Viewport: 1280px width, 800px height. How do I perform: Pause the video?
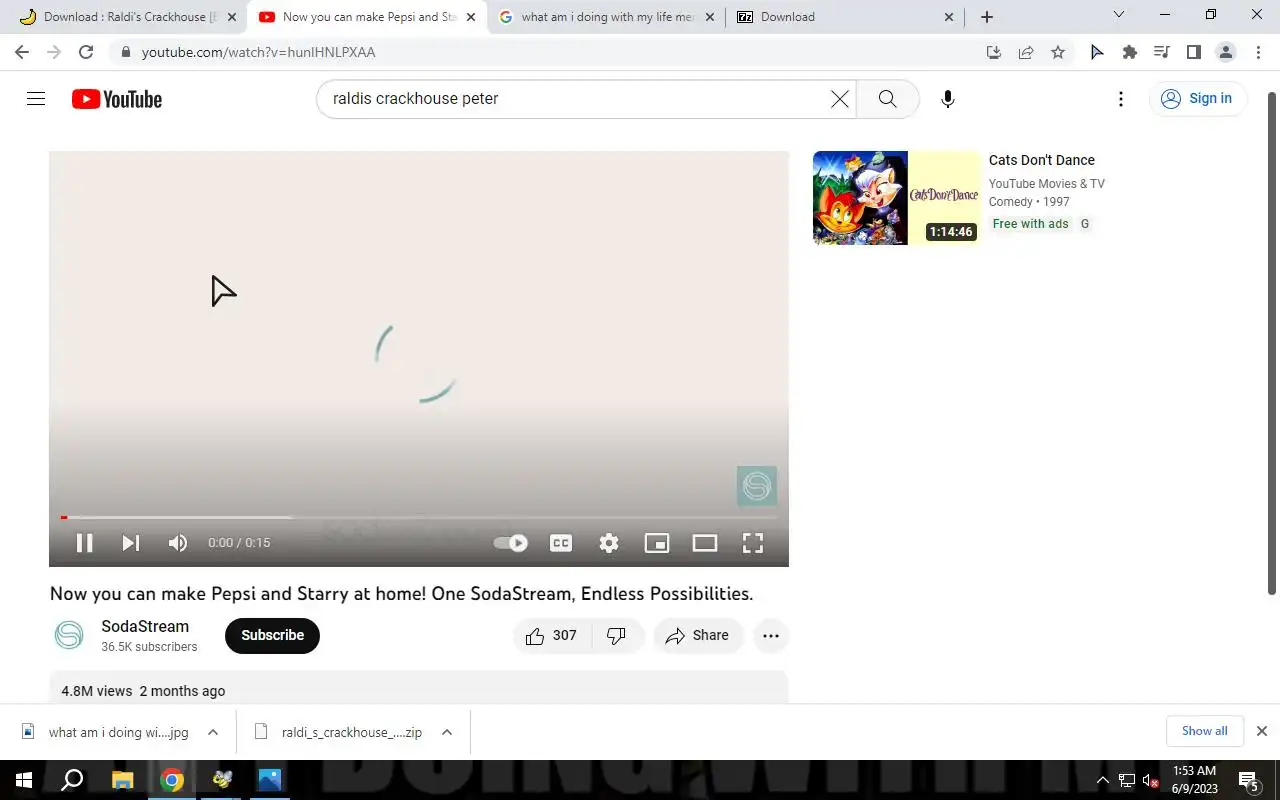coord(85,543)
